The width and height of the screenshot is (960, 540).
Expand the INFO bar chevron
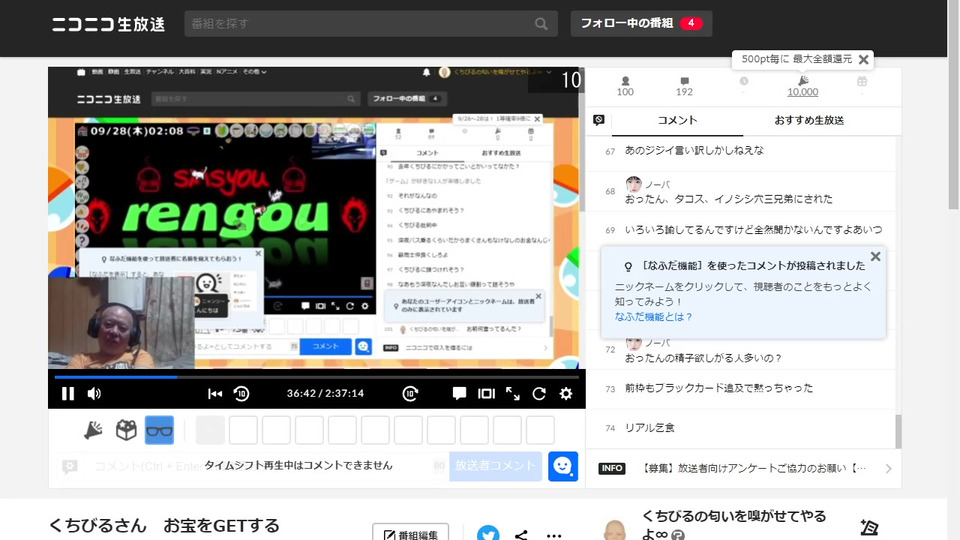pyautogui.click(x=888, y=469)
